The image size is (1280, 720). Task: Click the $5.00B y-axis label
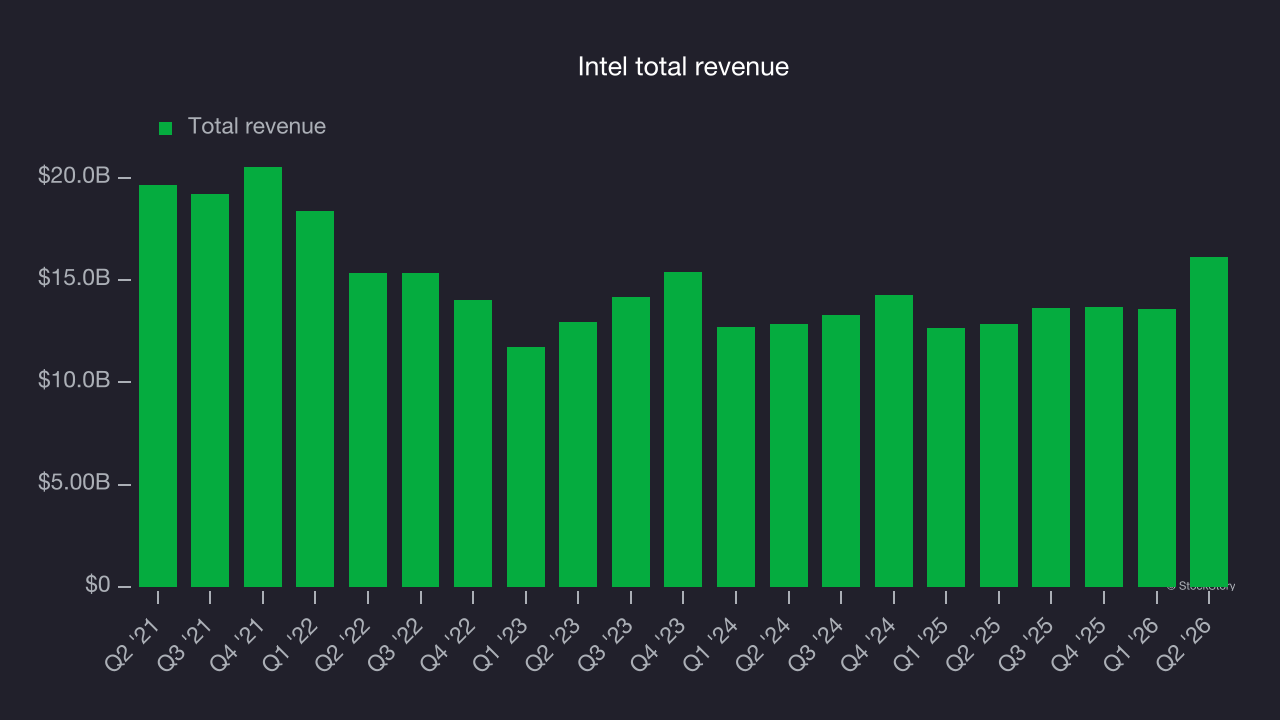tap(74, 483)
